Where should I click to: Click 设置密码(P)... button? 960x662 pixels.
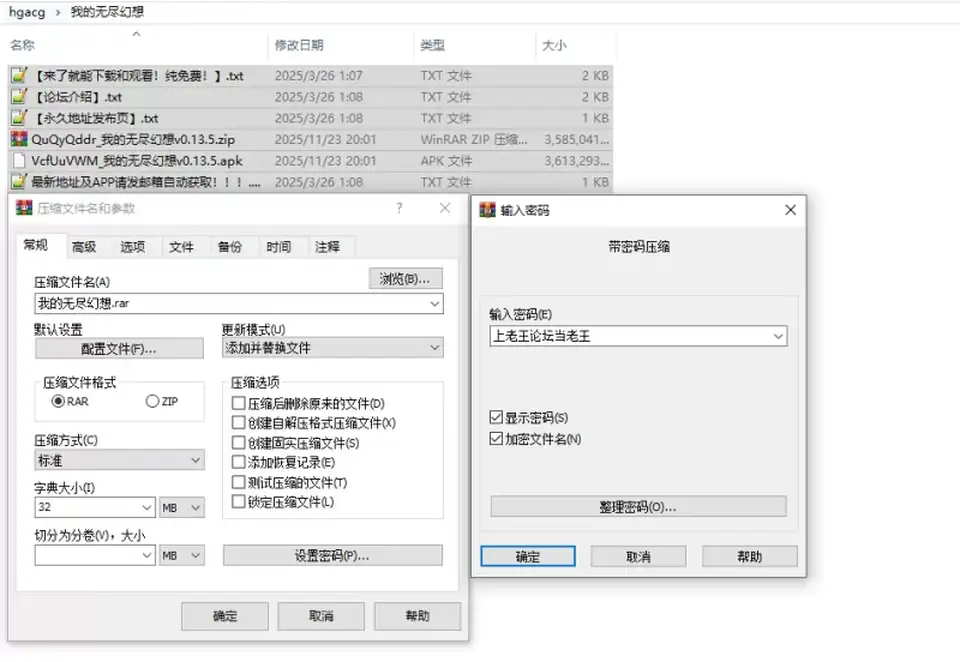point(332,555)
